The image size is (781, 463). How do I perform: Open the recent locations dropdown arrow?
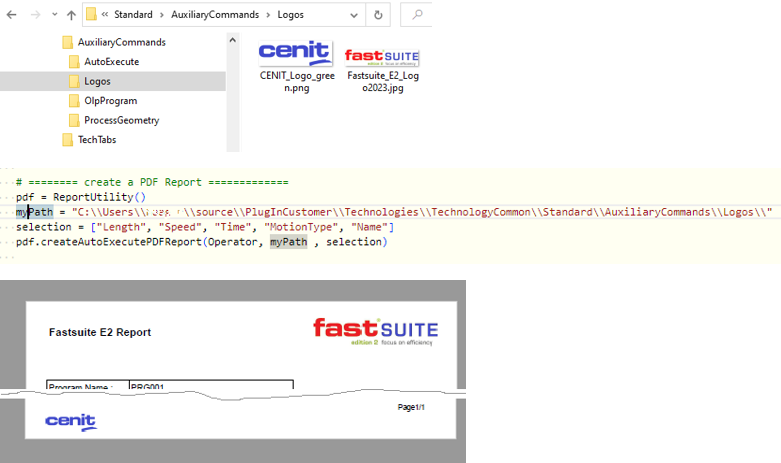(x=53, y=16)
